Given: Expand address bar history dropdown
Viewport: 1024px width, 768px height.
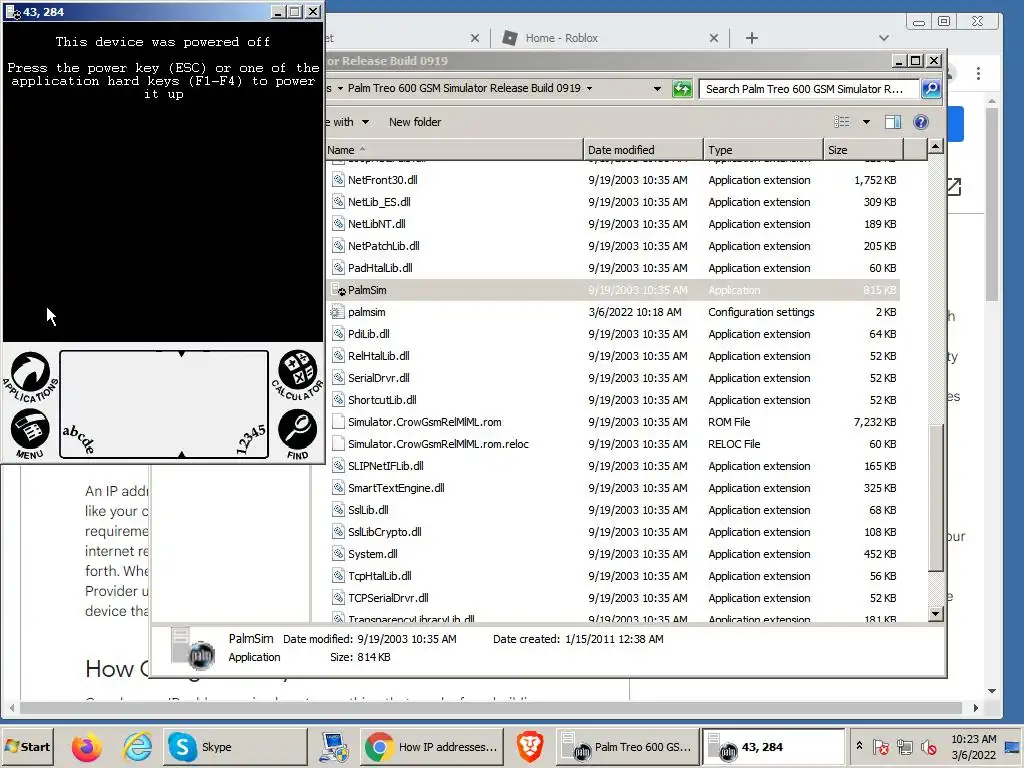Looking at the screenshot, I should (x=657, y=89).
